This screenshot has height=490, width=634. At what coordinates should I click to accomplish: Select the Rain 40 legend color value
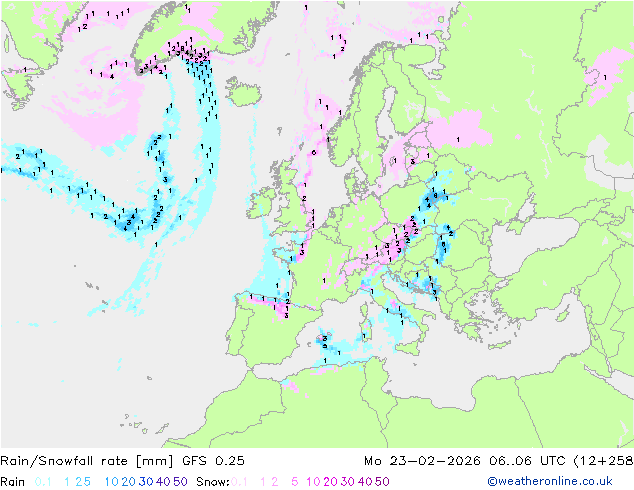coord(163,482)
